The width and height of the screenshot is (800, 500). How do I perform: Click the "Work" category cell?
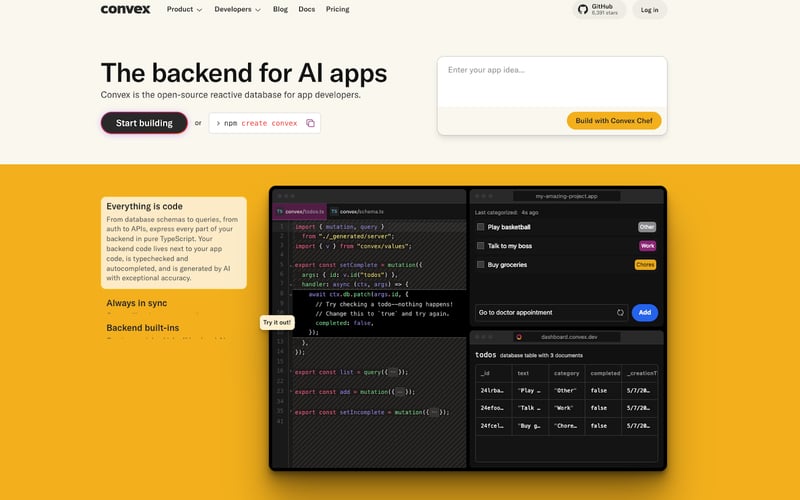tap(567, 408)
